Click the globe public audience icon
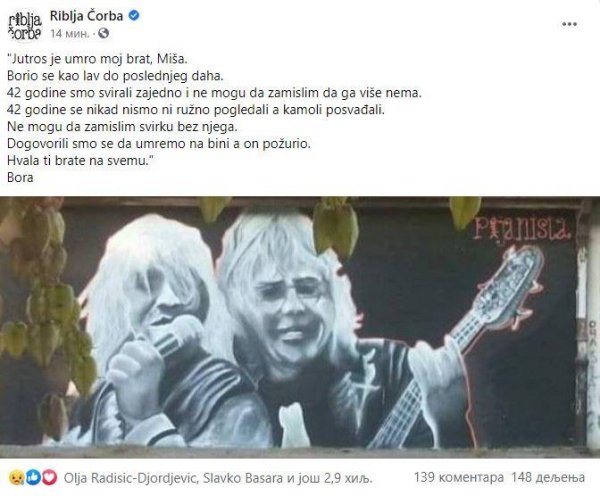This screenshot has height=496, width=600. pos(104,34)
